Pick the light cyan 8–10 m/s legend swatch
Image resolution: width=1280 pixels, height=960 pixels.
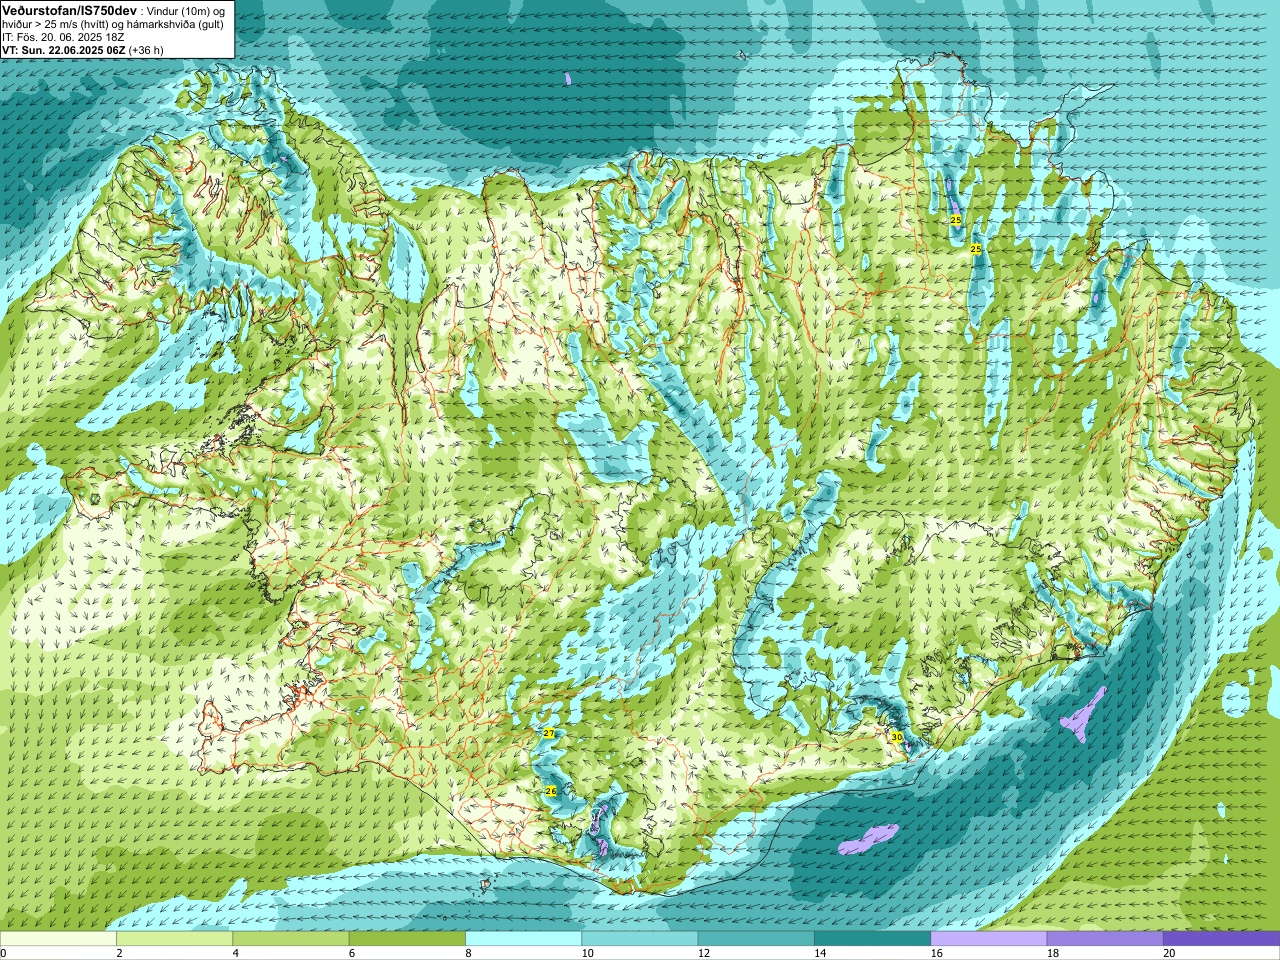(523, 939)
